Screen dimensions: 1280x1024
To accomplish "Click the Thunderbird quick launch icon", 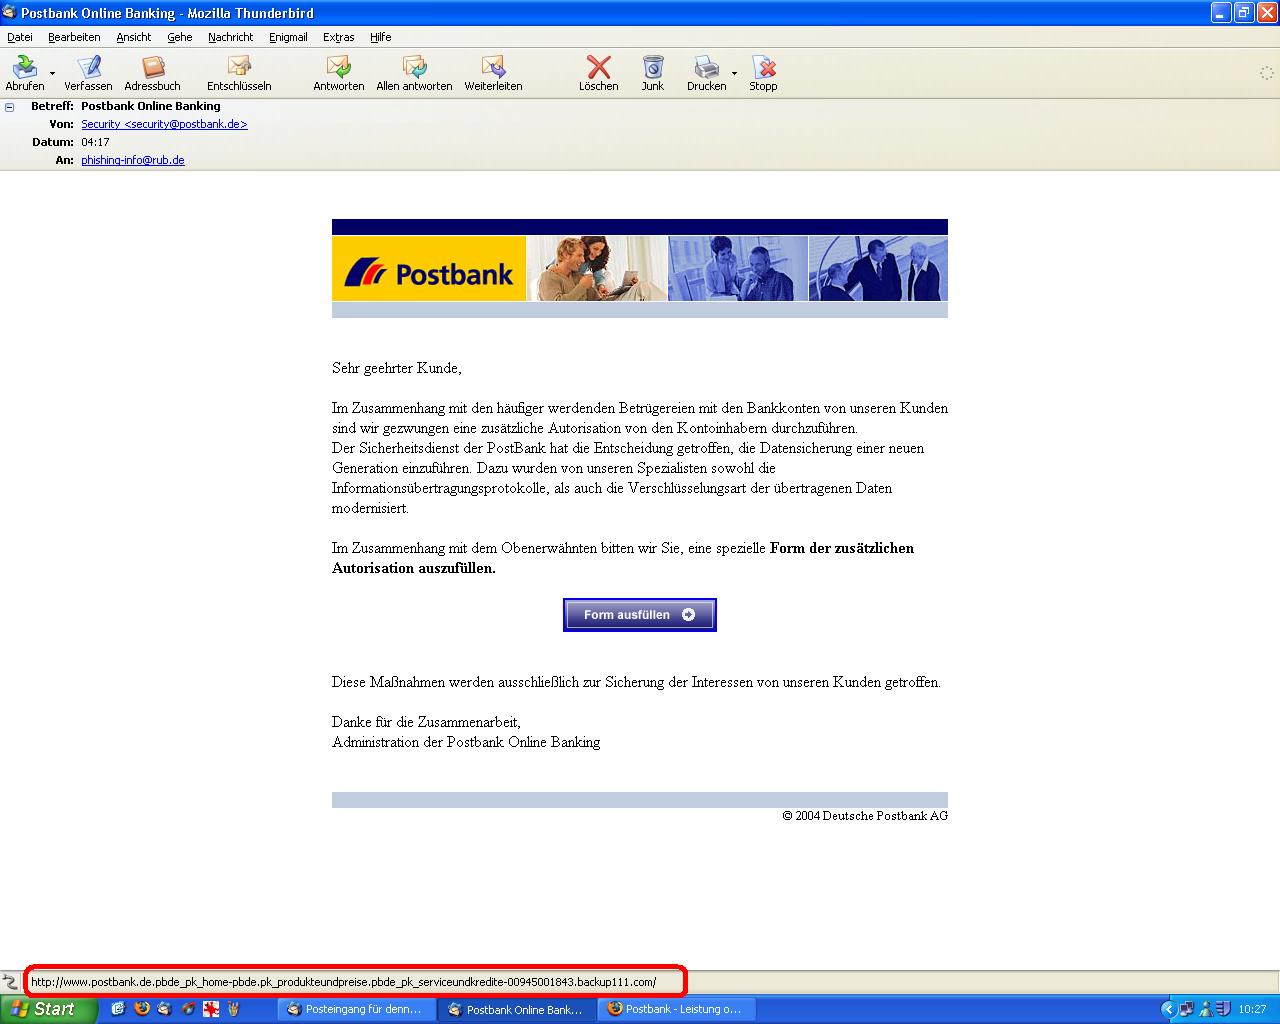I will tap(164, 1009).
